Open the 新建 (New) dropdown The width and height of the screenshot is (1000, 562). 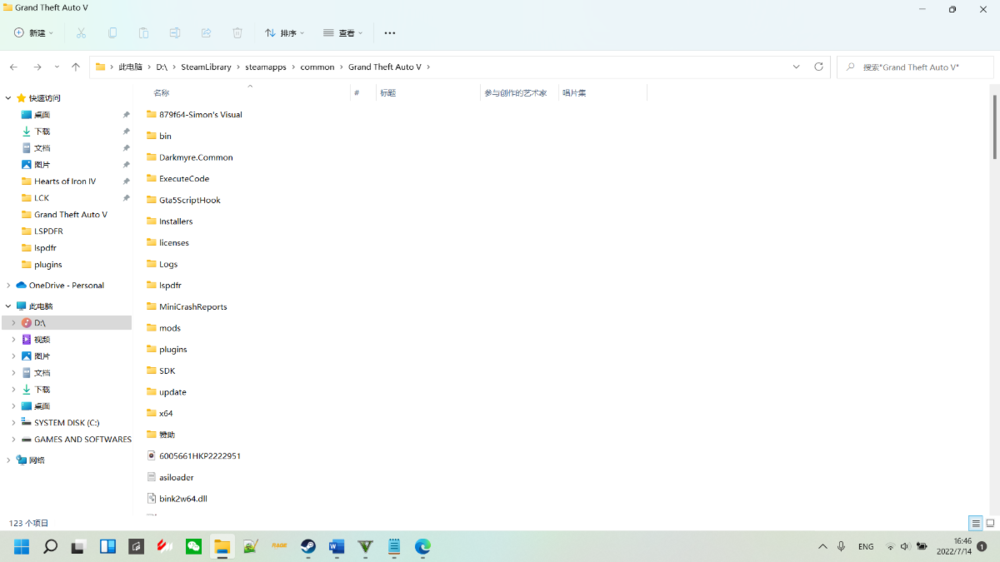[x=35, y=33]
